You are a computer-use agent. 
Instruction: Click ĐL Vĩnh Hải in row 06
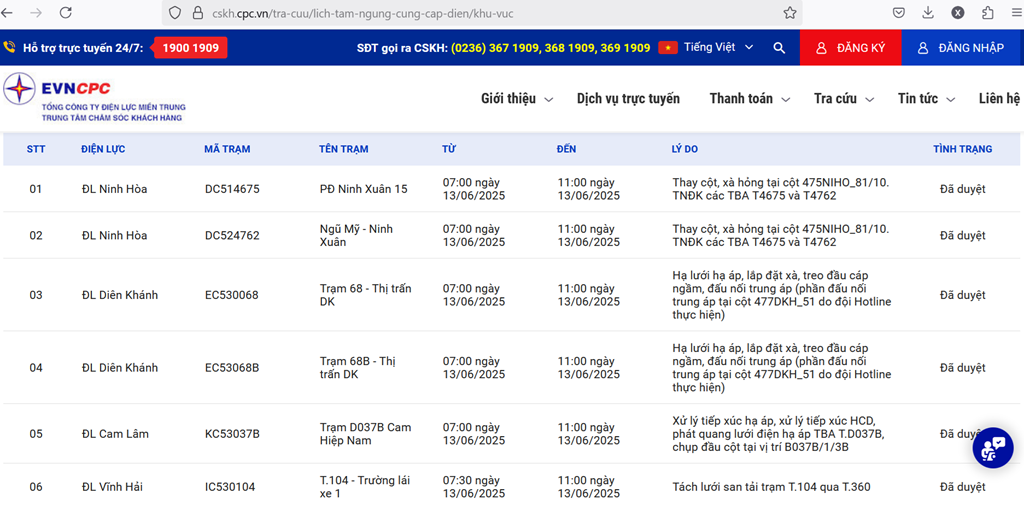[112, 487]
